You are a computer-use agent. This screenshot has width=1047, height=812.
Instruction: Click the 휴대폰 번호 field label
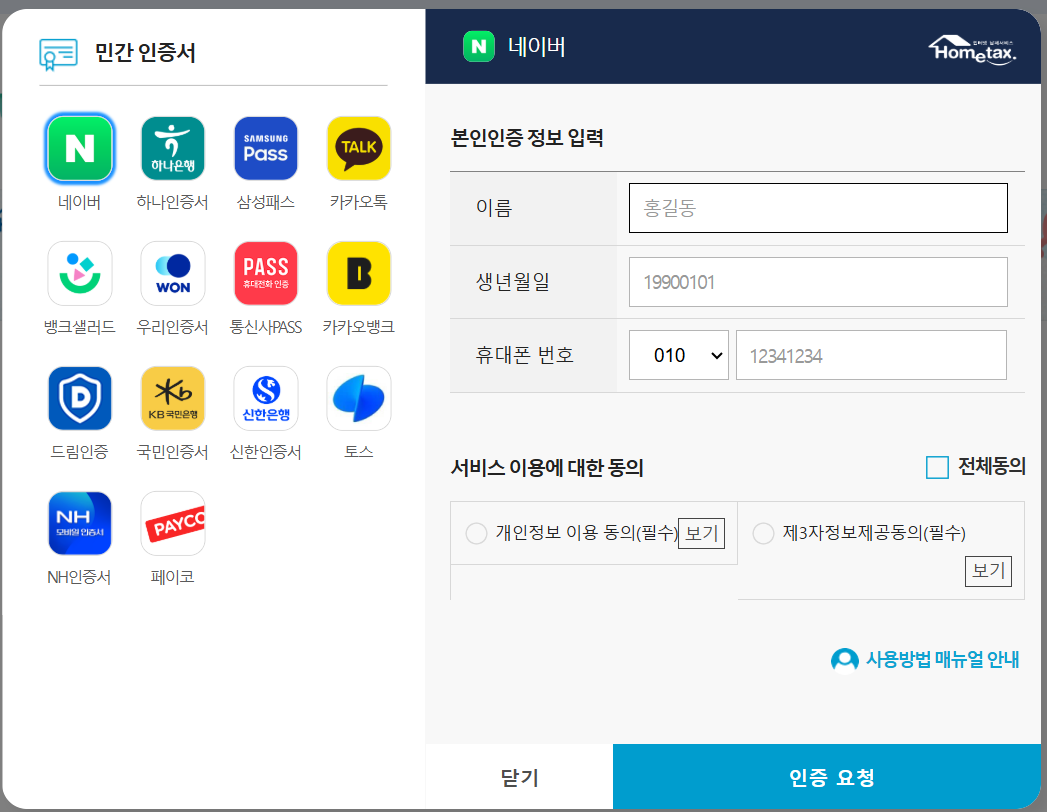[x=525, y=355]
